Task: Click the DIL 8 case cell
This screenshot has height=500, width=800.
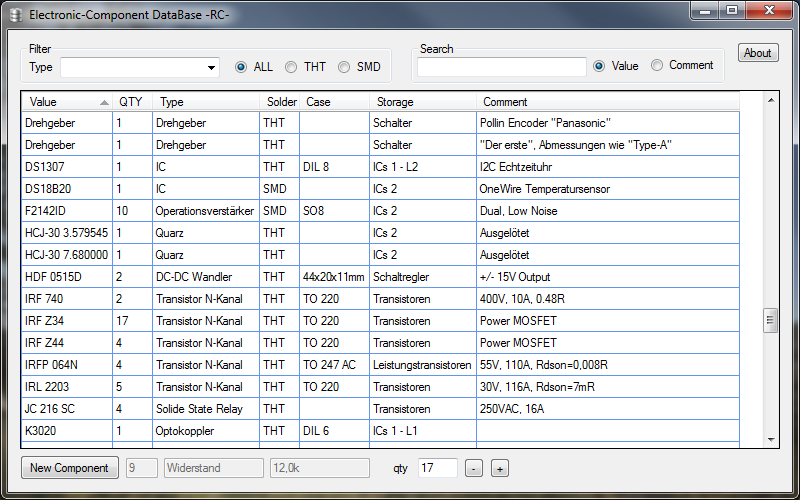Action: click(334, 167)
